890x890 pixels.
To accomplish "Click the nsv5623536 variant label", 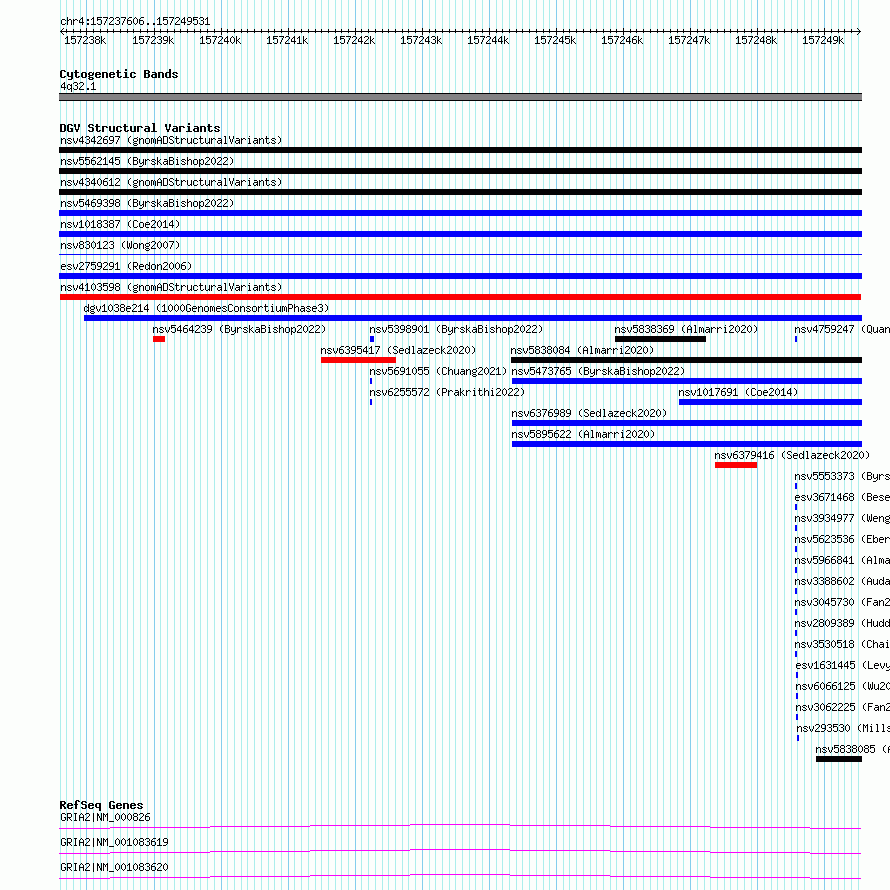I will click(842, 539).
